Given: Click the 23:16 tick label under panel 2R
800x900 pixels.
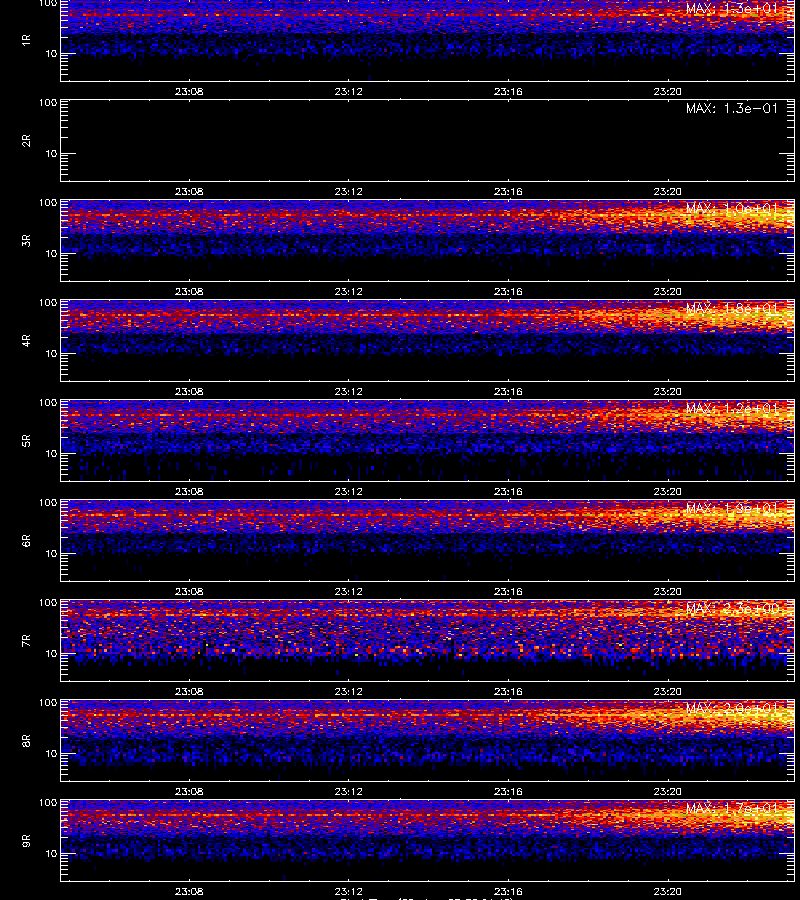Looking at the screenshot, I should [x=508, y=191].
